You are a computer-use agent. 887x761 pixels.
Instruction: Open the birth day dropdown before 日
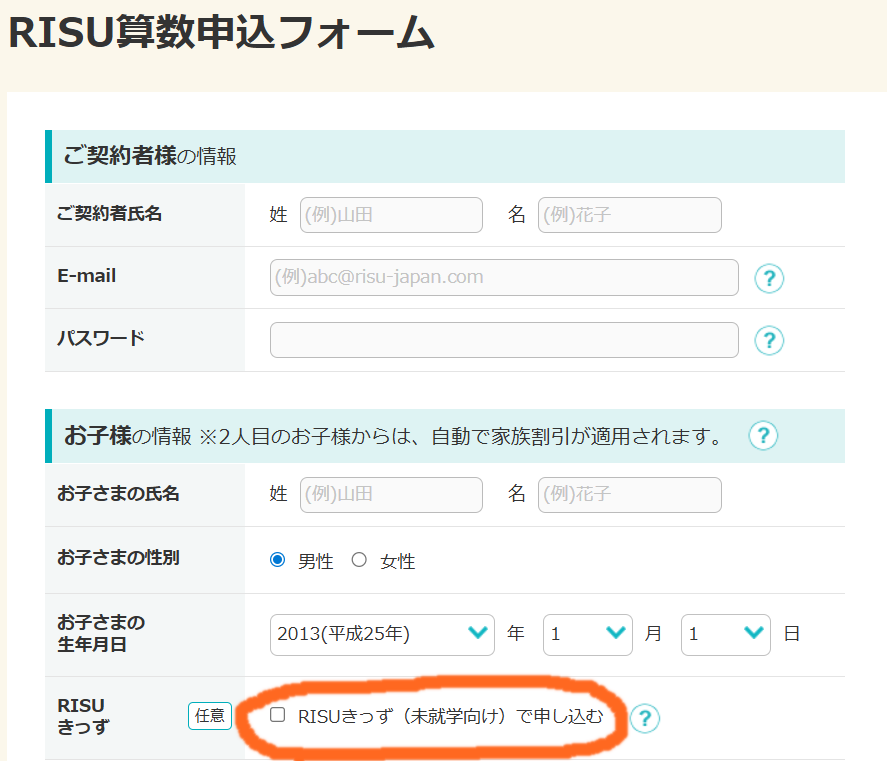(726, 635)
